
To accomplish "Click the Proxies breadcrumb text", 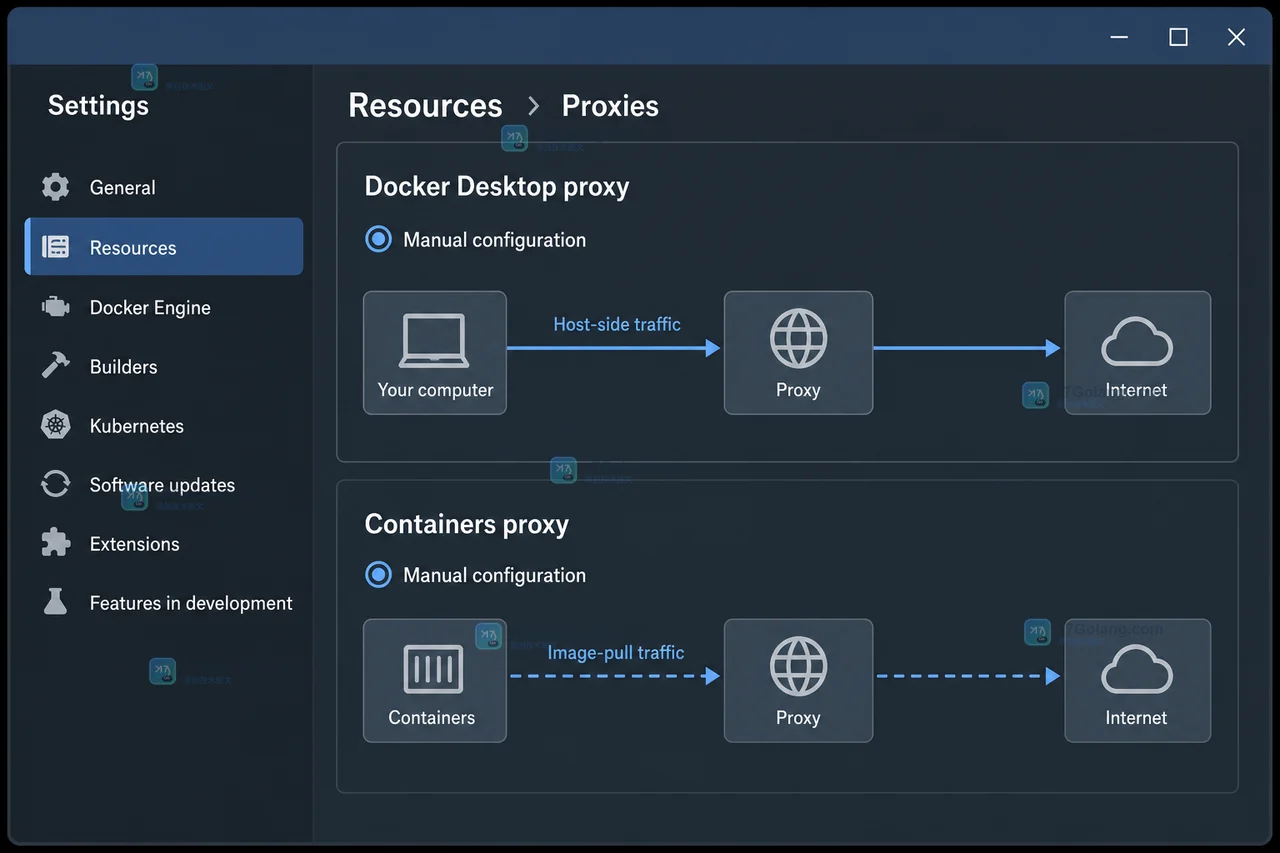I will coord(610,106).
